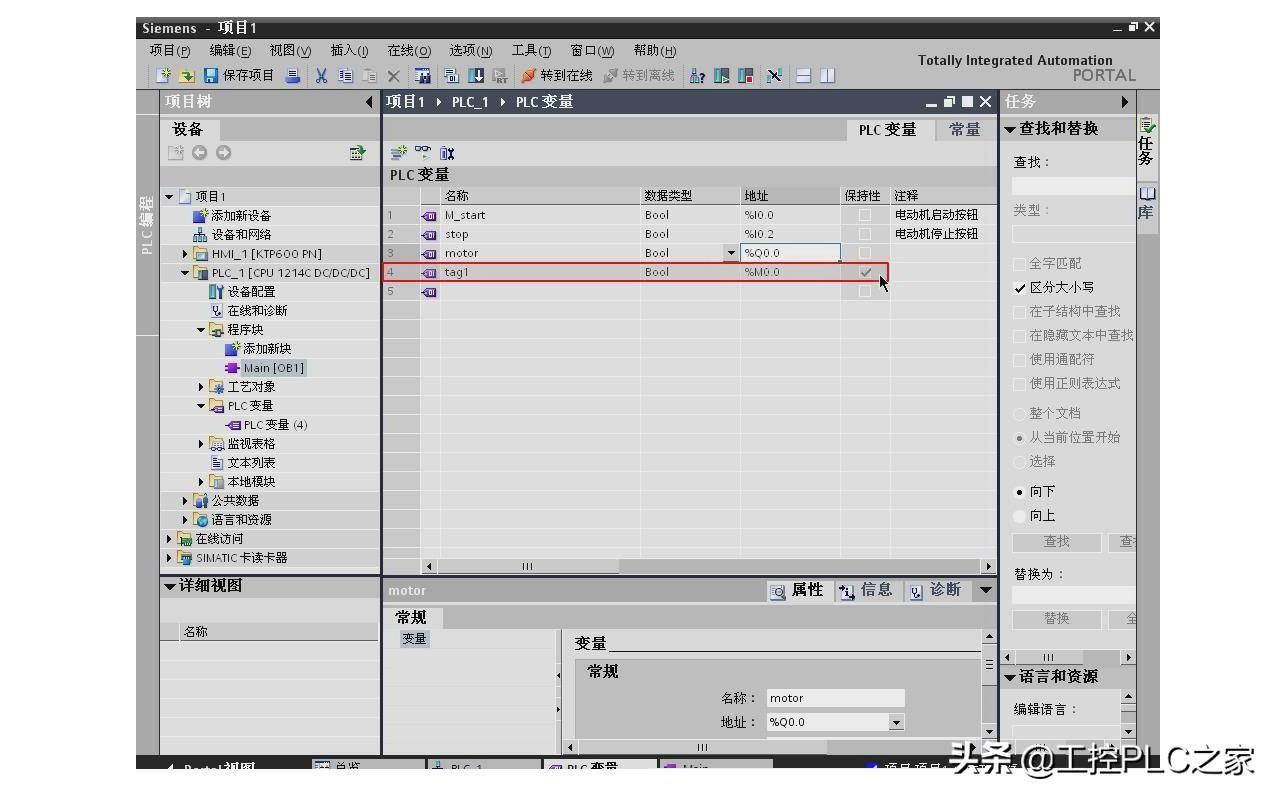Click the Delete X toolbar icon
The image size is (1280, 800).
pyautogui.click(x=394, y=76)
